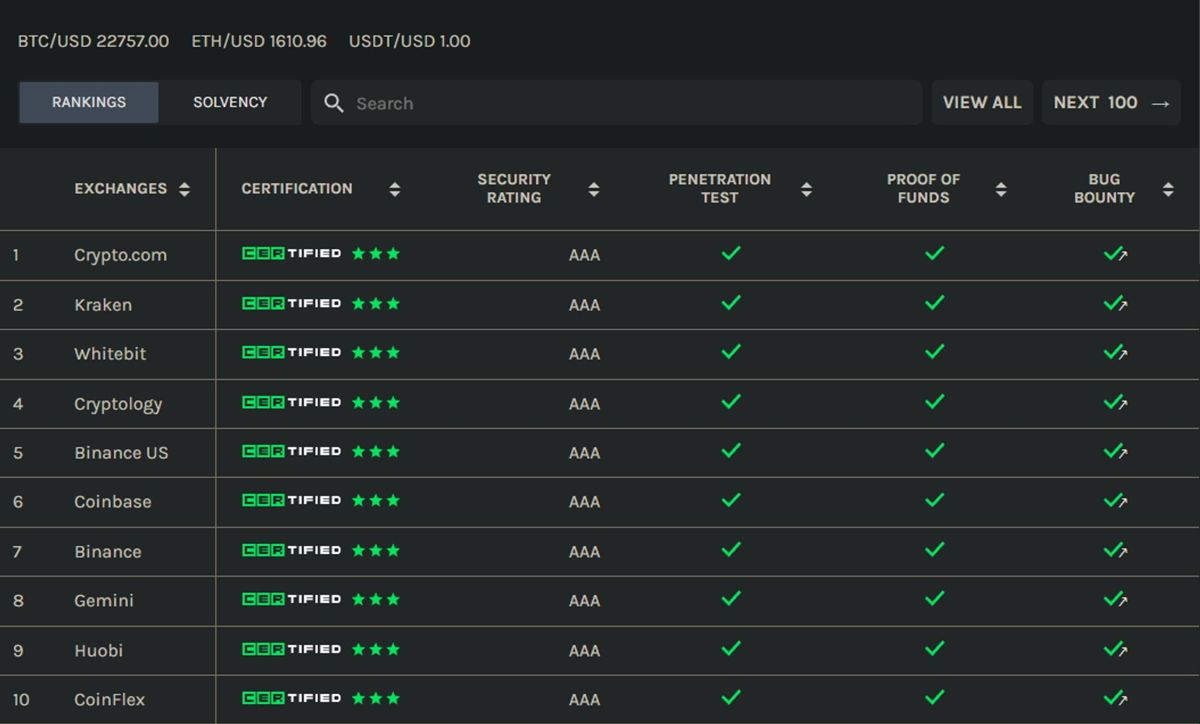The width and height of the screenshot is (1200, 724).
Task: Switch to the Rankings tab
Action: tap(89, 102)
